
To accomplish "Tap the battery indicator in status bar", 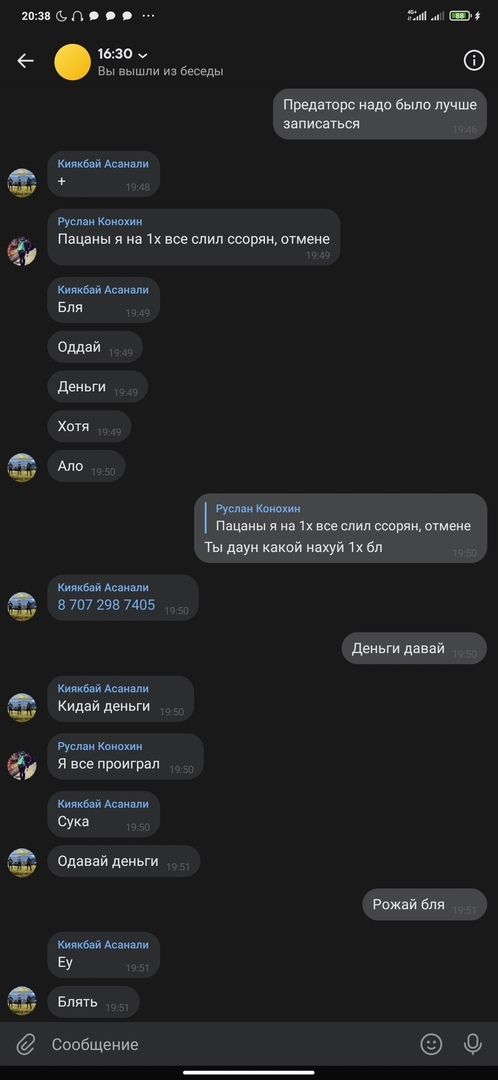I will point(459,16).
